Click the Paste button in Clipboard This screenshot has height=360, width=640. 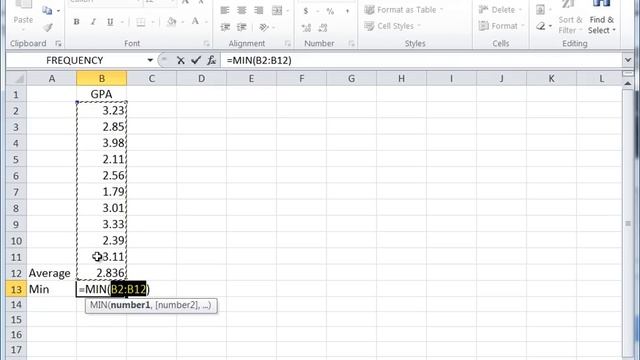(23, 17)
